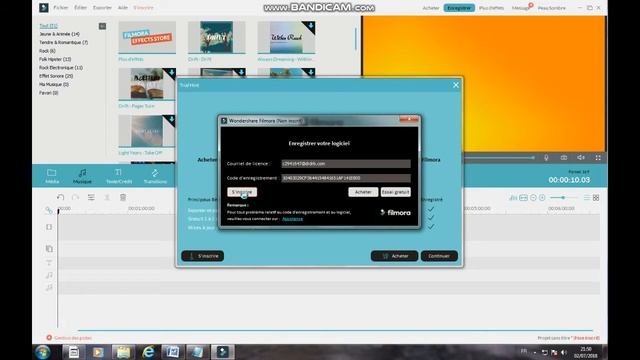Open the Filmora Effects Store thumbnail
Image resolution: width=640 pixels, height=360 pixels.
(147, 37)
